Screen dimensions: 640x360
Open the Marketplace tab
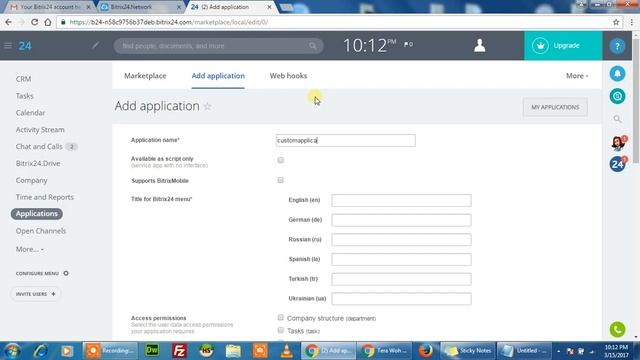pos(145,76)
